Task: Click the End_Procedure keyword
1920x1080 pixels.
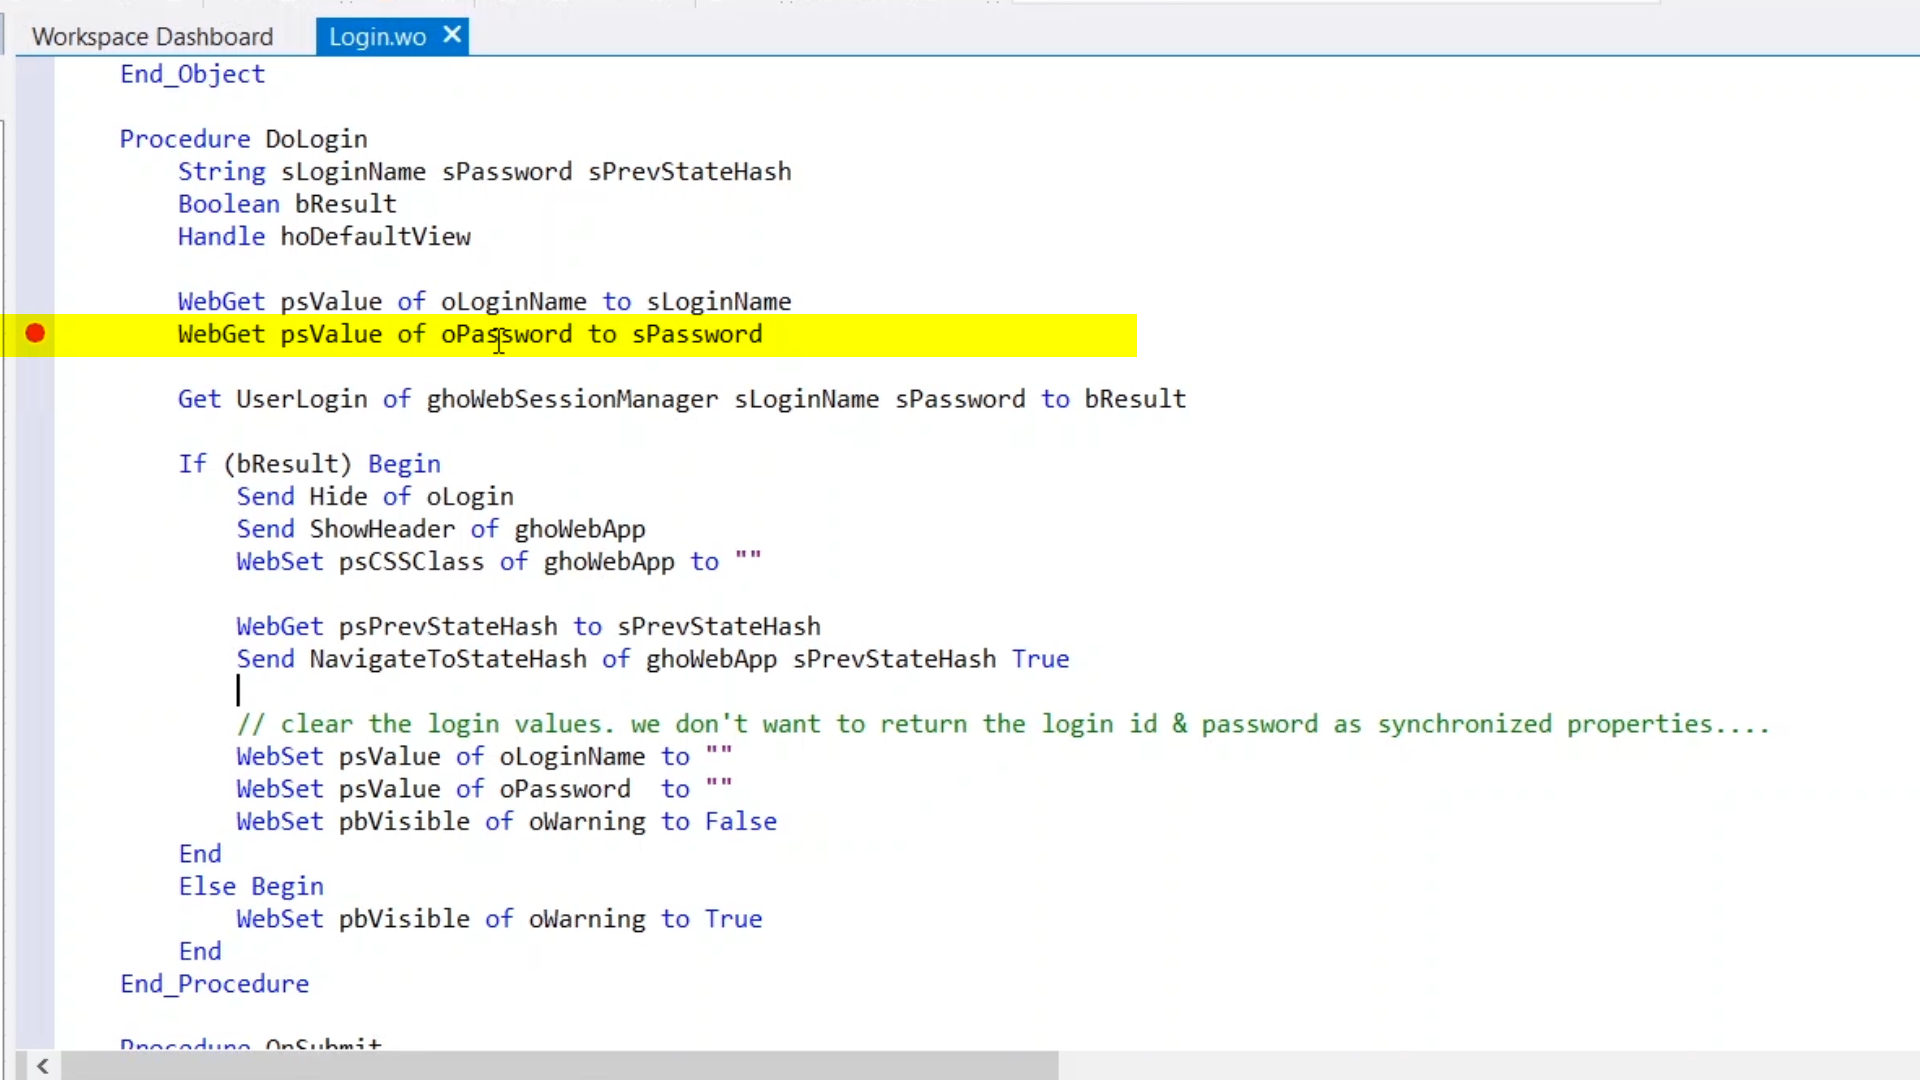Action: click(x=214, y=984)
